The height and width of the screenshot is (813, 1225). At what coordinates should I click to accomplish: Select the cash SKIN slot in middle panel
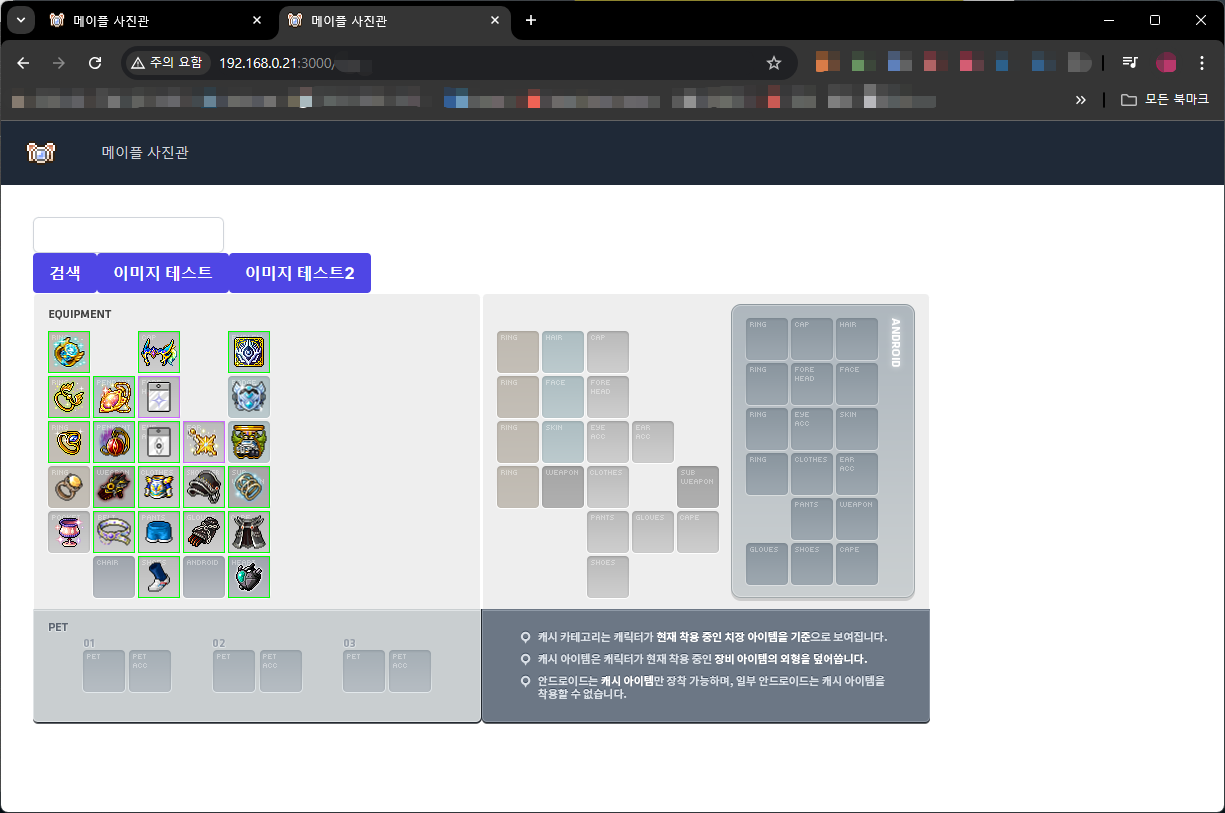click(x=563, y=442)
